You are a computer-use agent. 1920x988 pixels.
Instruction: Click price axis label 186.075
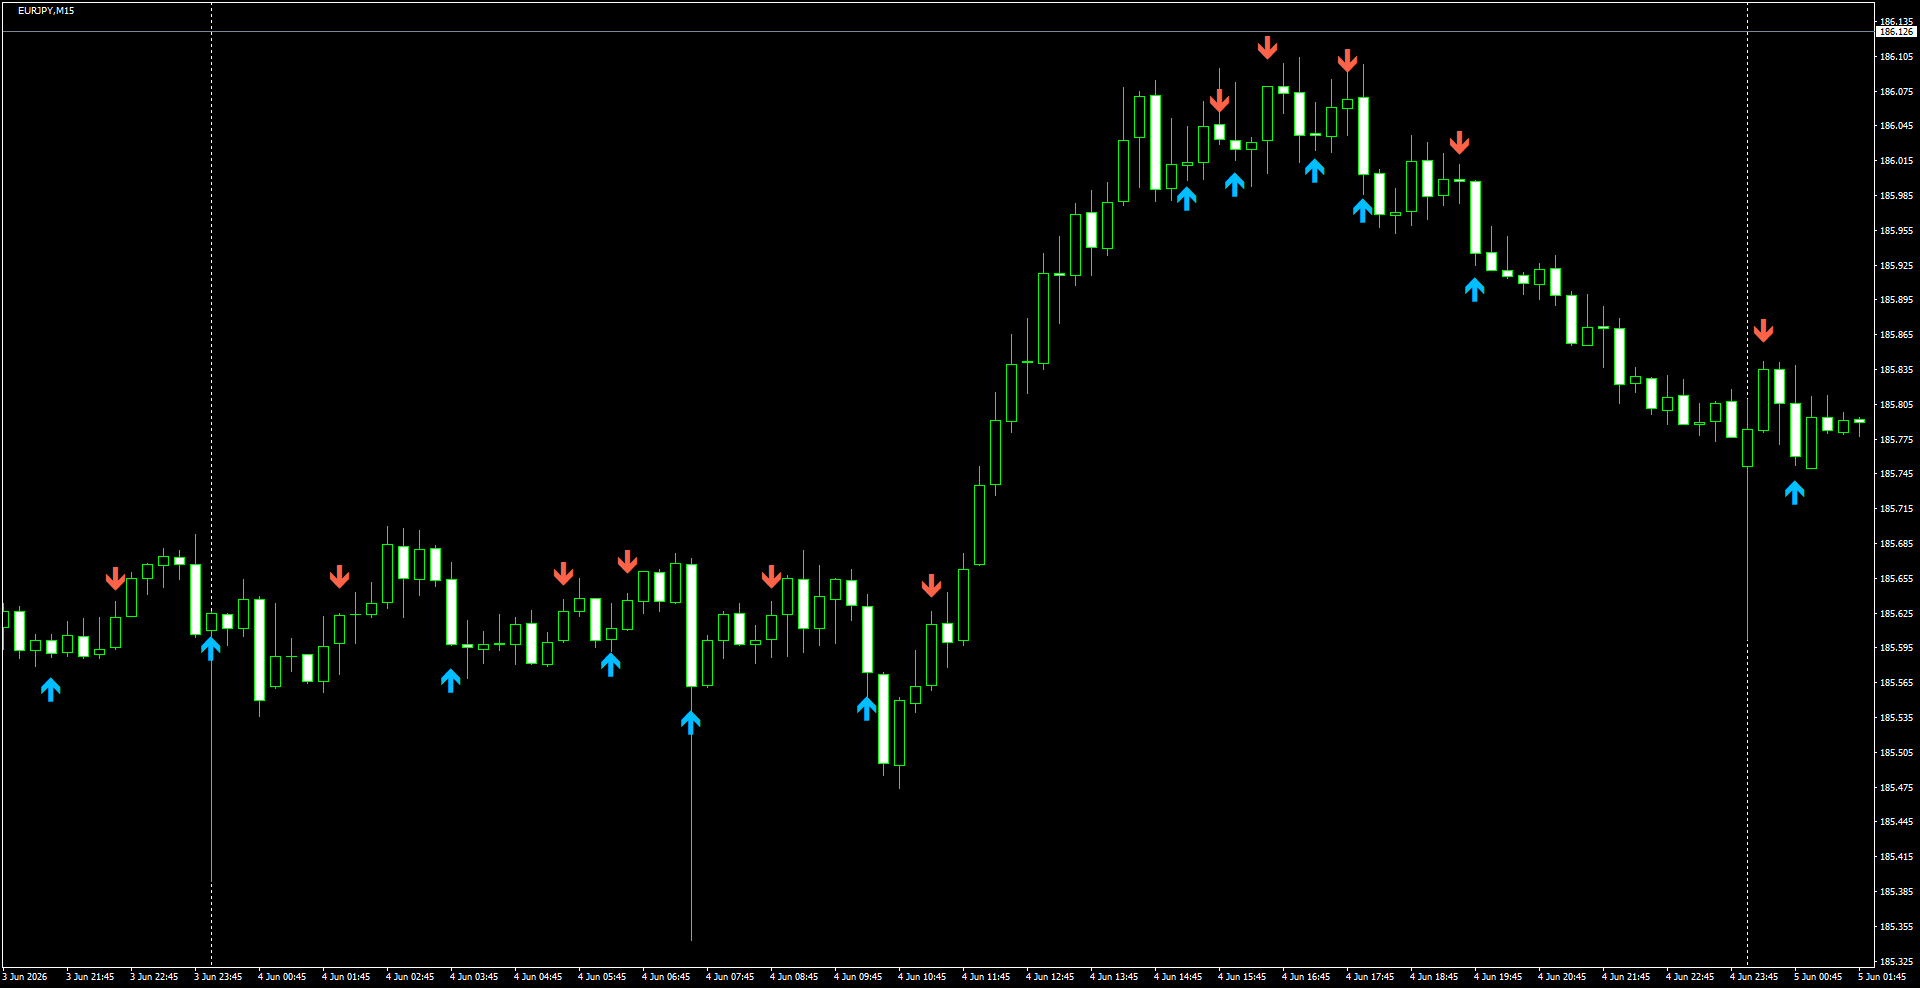click(x=1896, y=92)
